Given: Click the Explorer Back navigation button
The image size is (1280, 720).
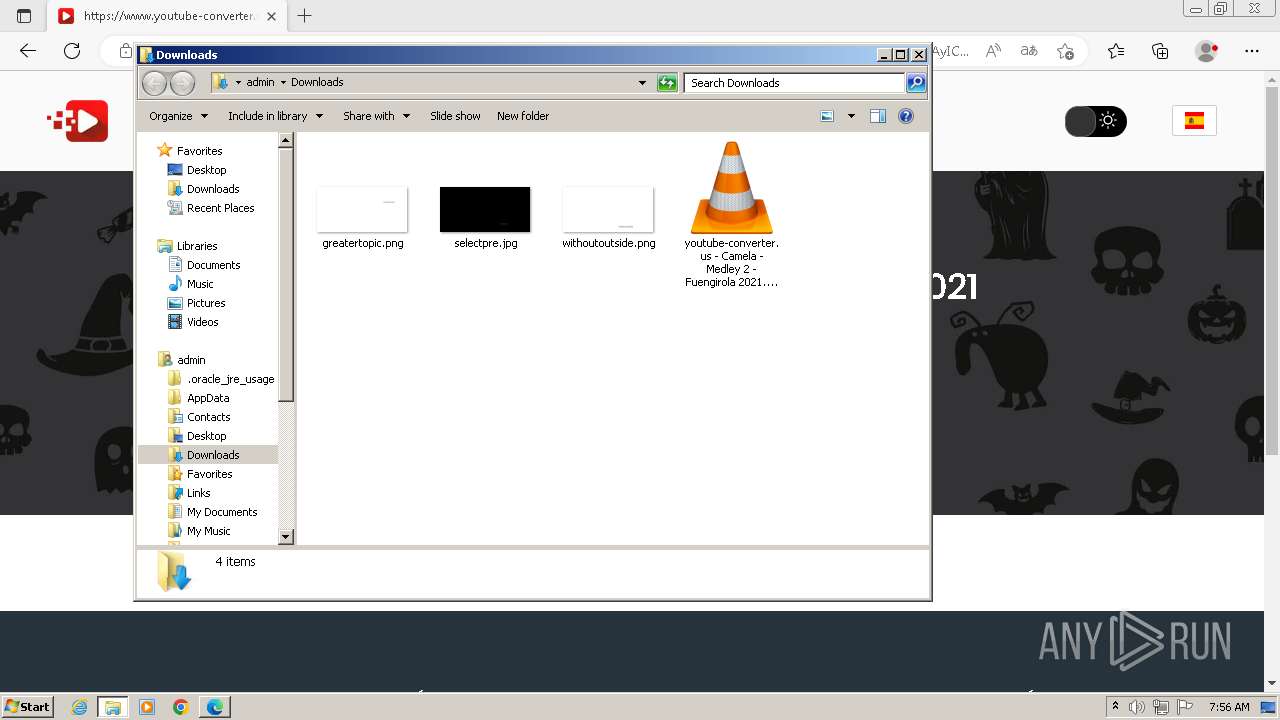Looking at the screenshot, I should (154, 83).
